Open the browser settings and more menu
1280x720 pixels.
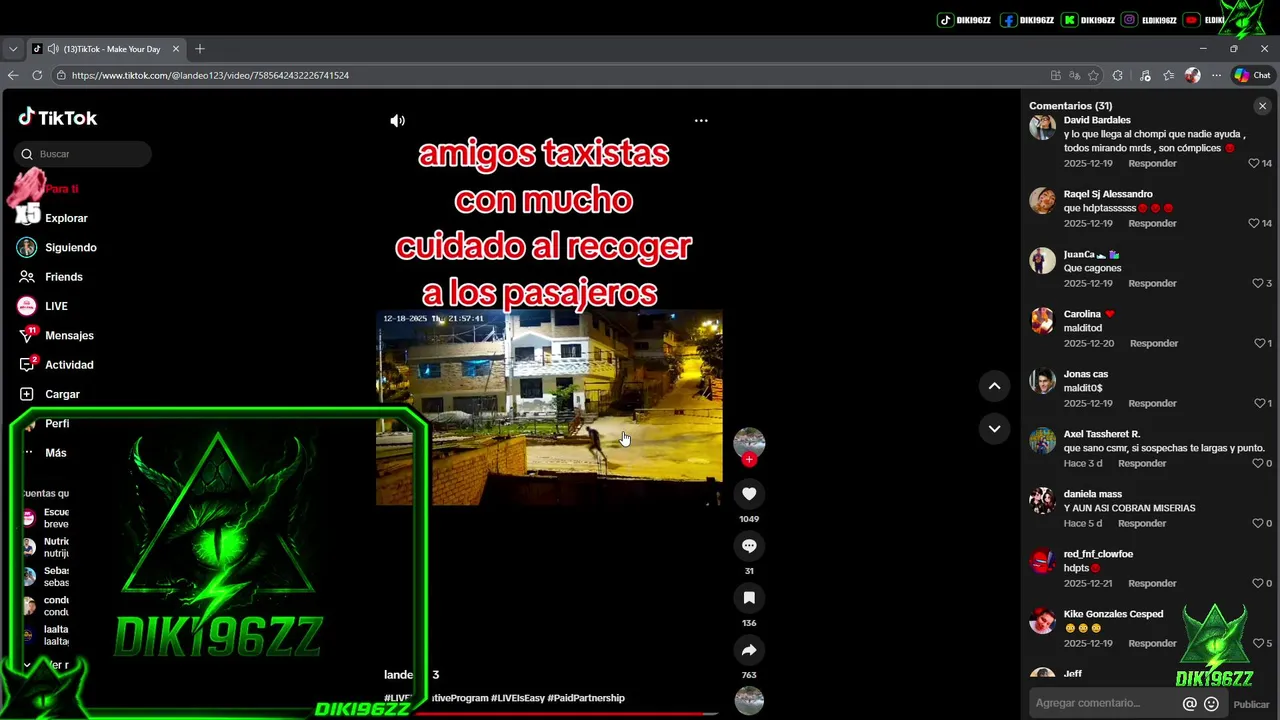tap(1216, 75)
